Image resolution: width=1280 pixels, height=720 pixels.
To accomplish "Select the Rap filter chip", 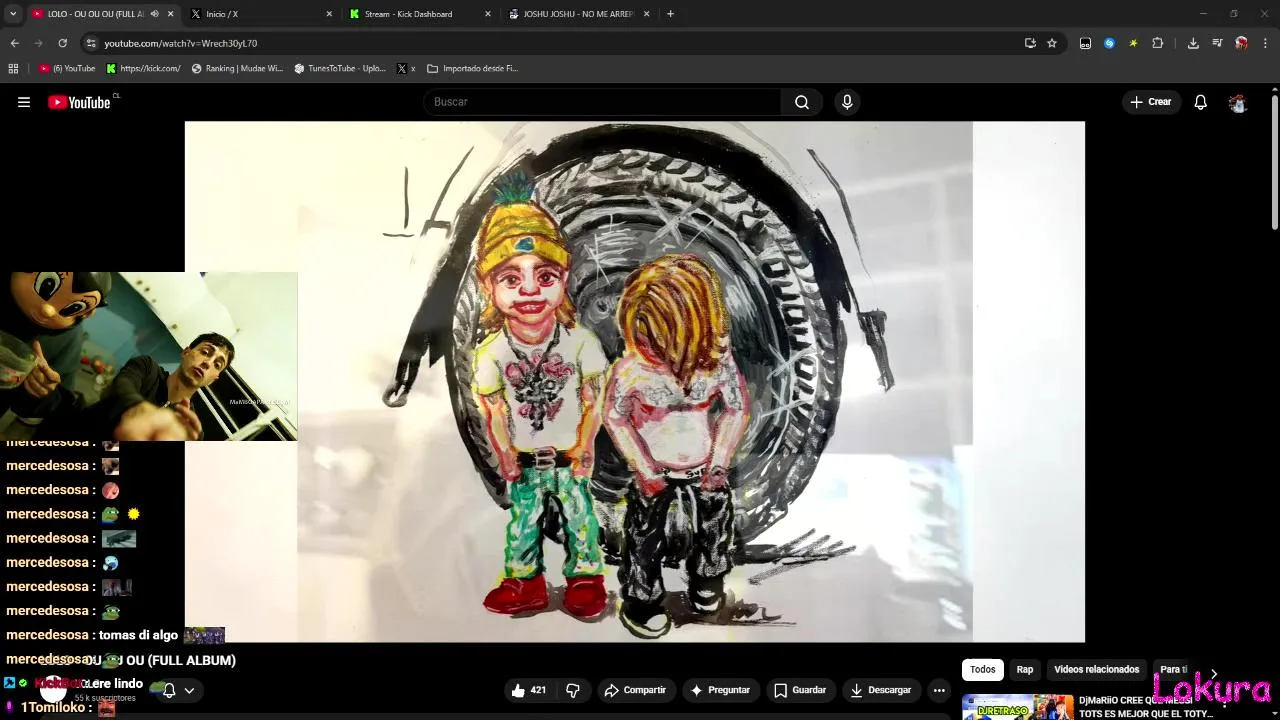I will click(x=1025, y=670).
